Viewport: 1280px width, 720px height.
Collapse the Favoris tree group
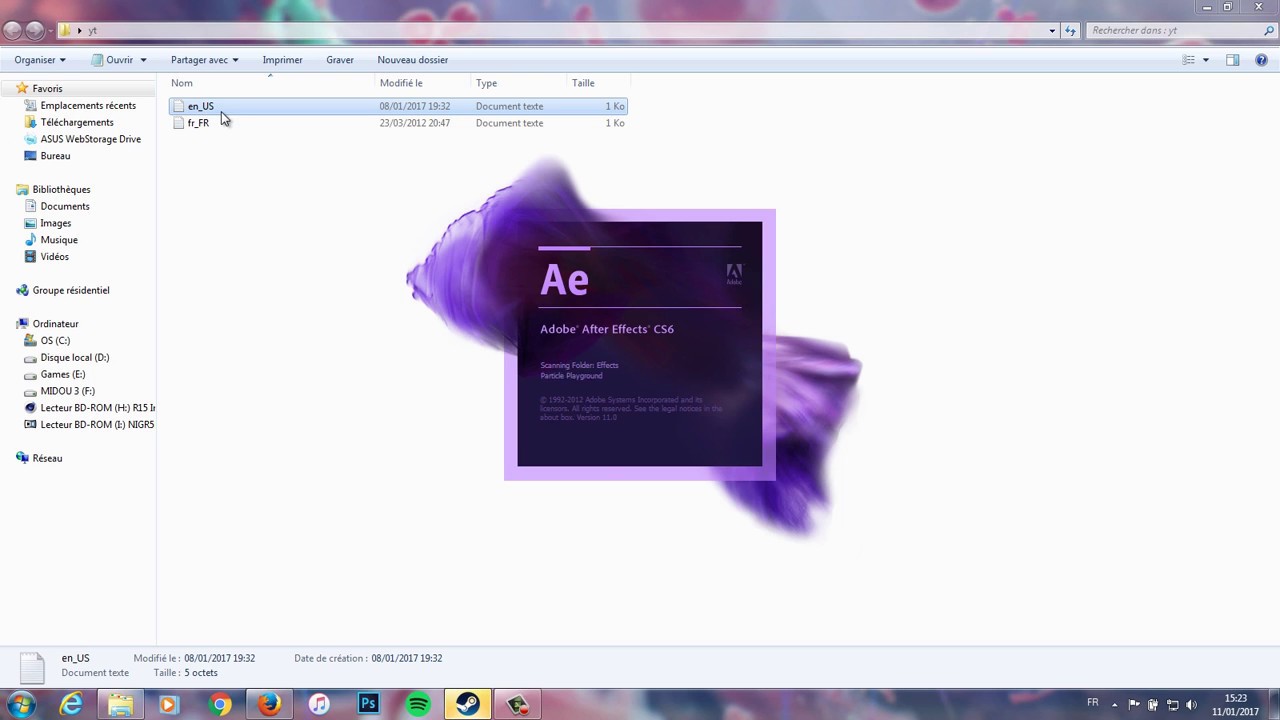(x=7, y=89)
